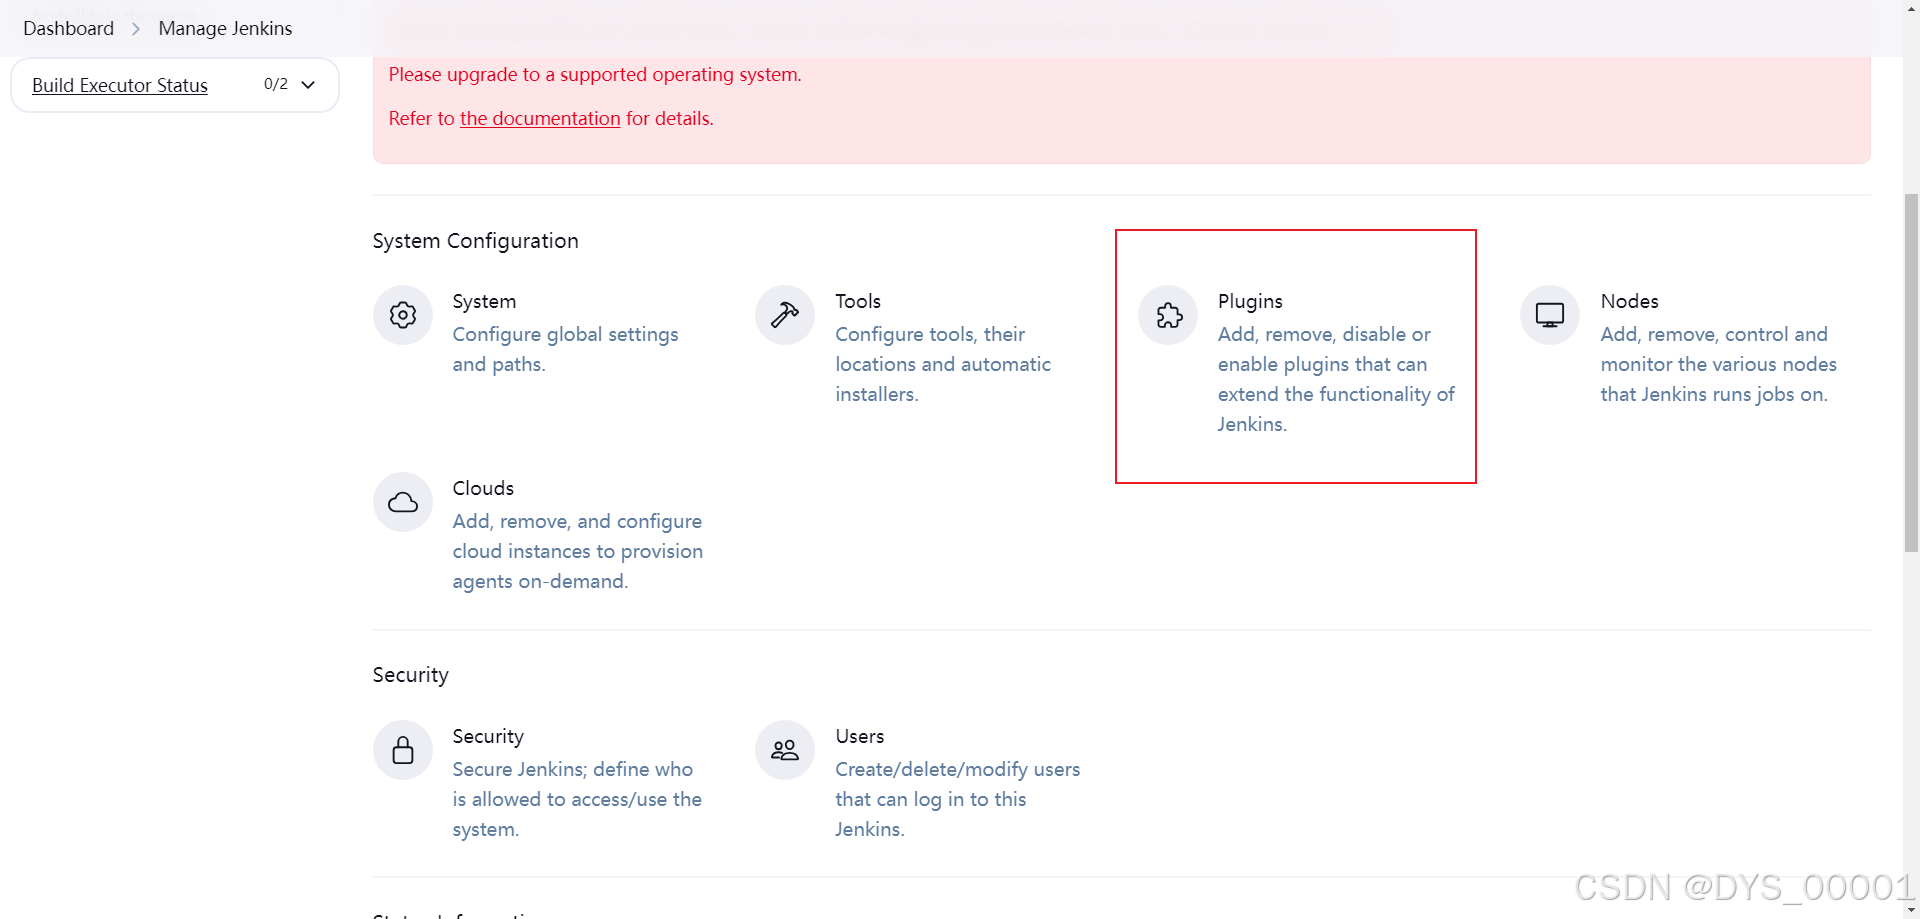
Task: Click the Plugins puzzle piece icon
Action: 1168,315
